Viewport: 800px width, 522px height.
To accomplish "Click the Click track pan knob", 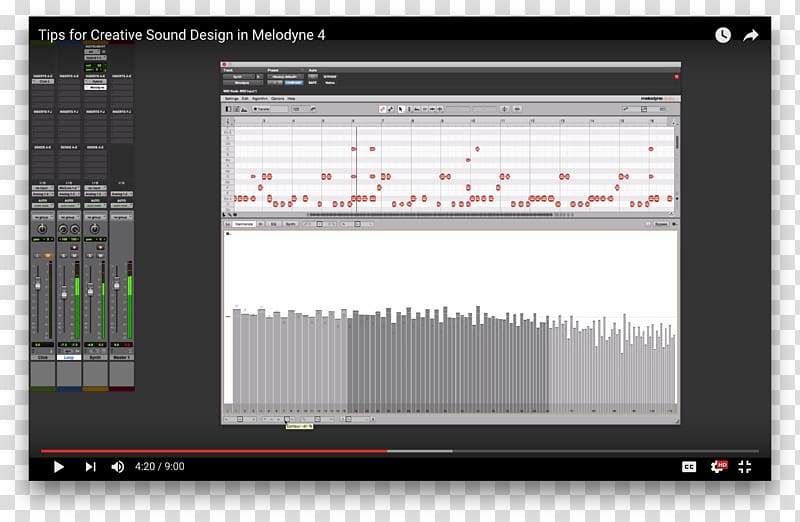I will (42, 229).
